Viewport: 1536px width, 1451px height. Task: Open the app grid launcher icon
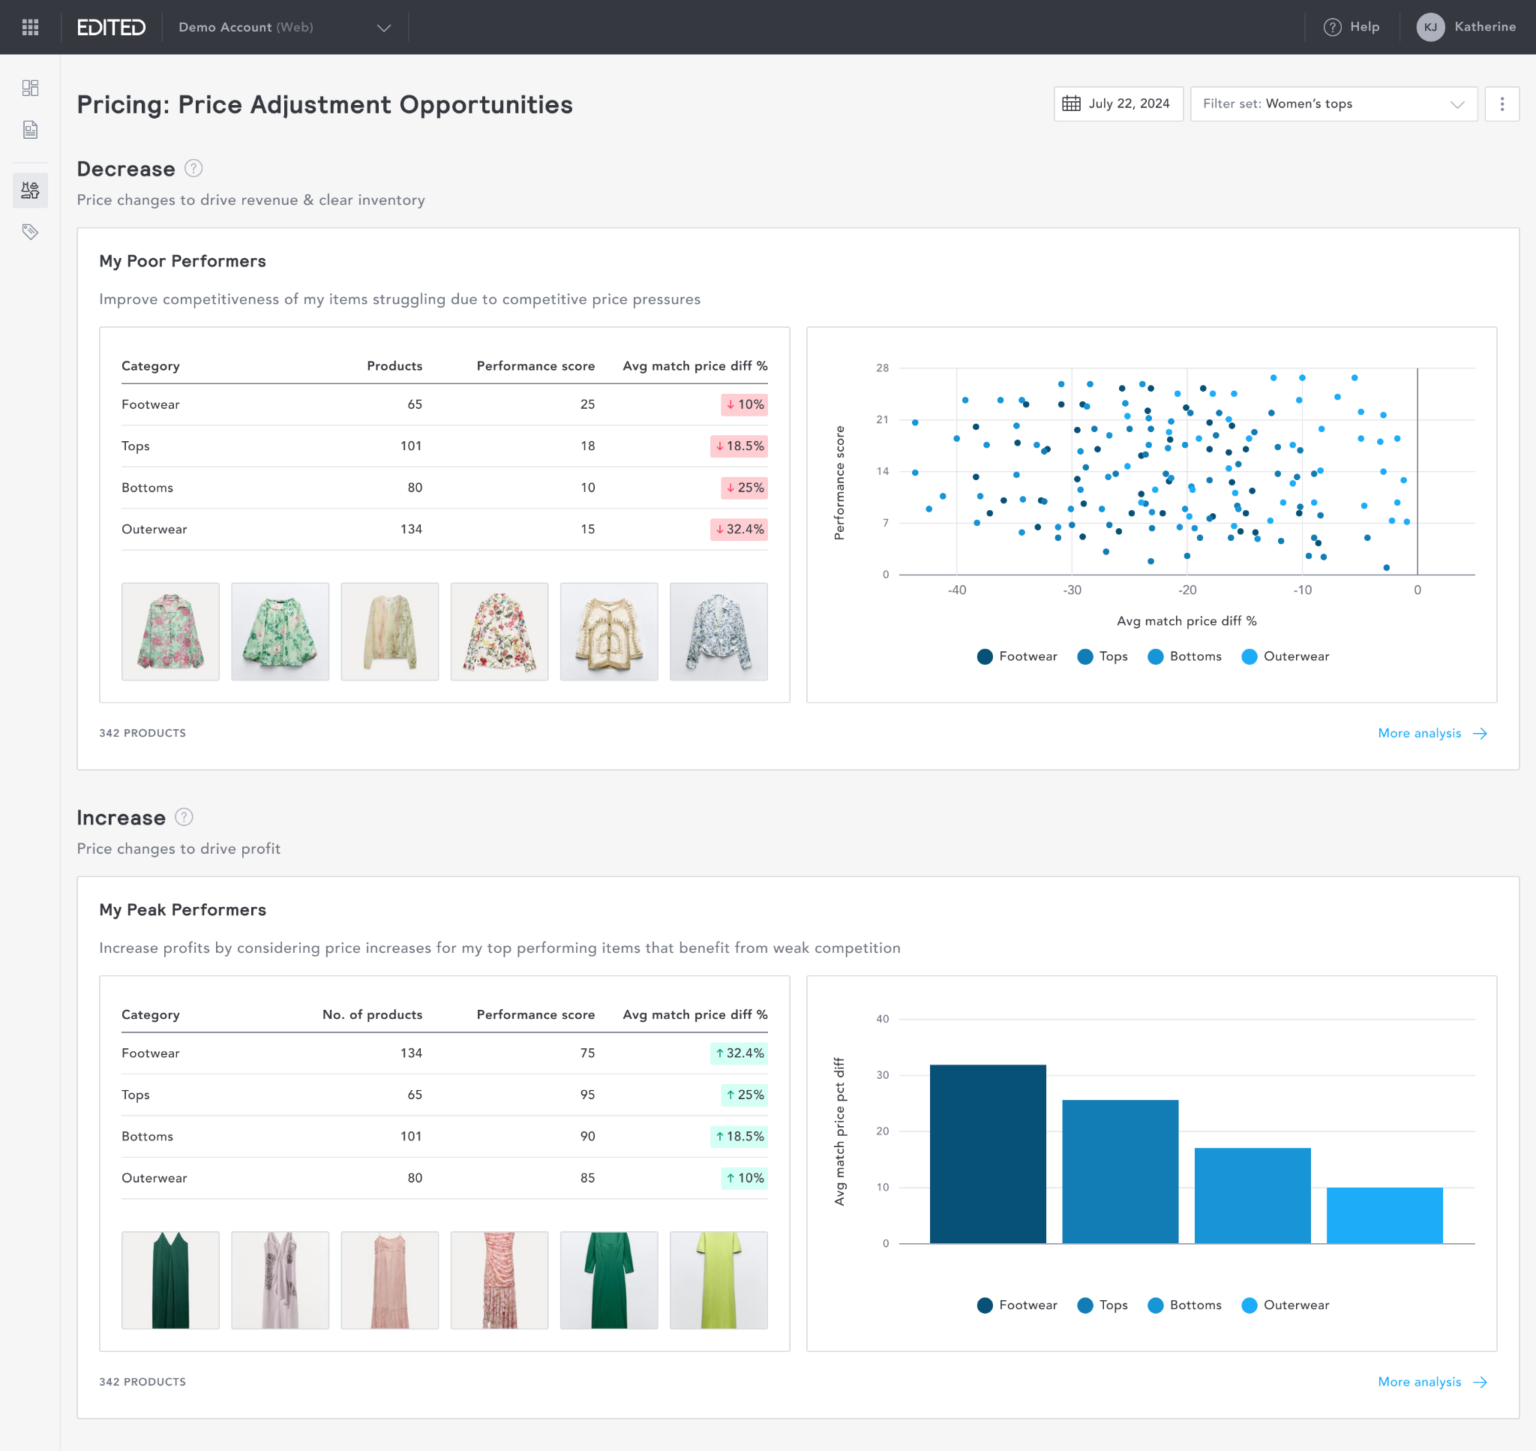tap(30, 27)
